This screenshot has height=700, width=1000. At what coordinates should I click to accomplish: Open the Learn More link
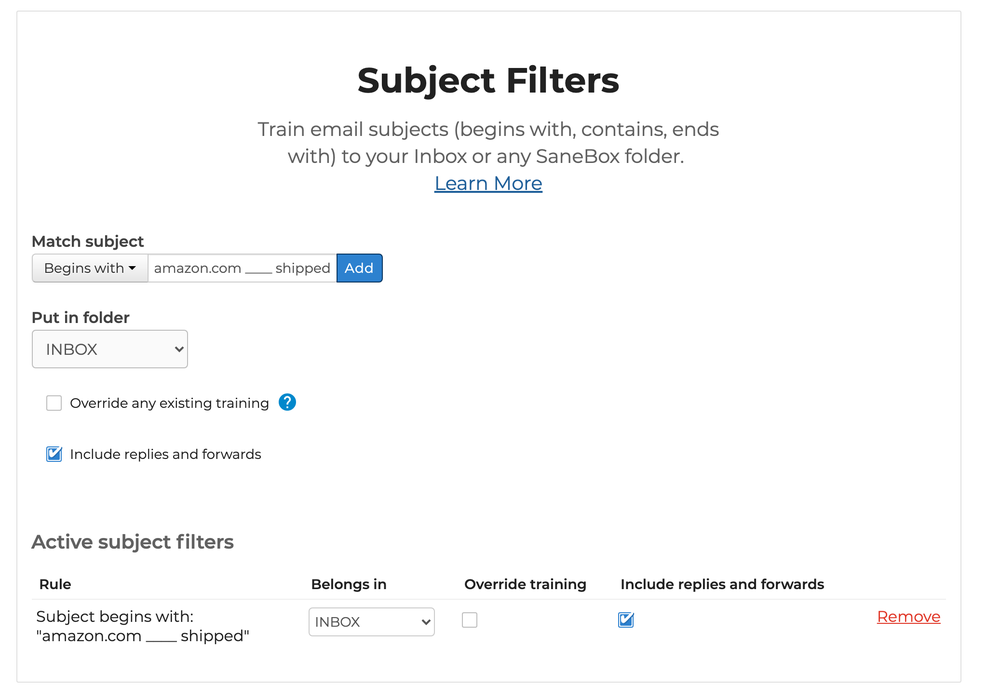click(x=488, y=183)
